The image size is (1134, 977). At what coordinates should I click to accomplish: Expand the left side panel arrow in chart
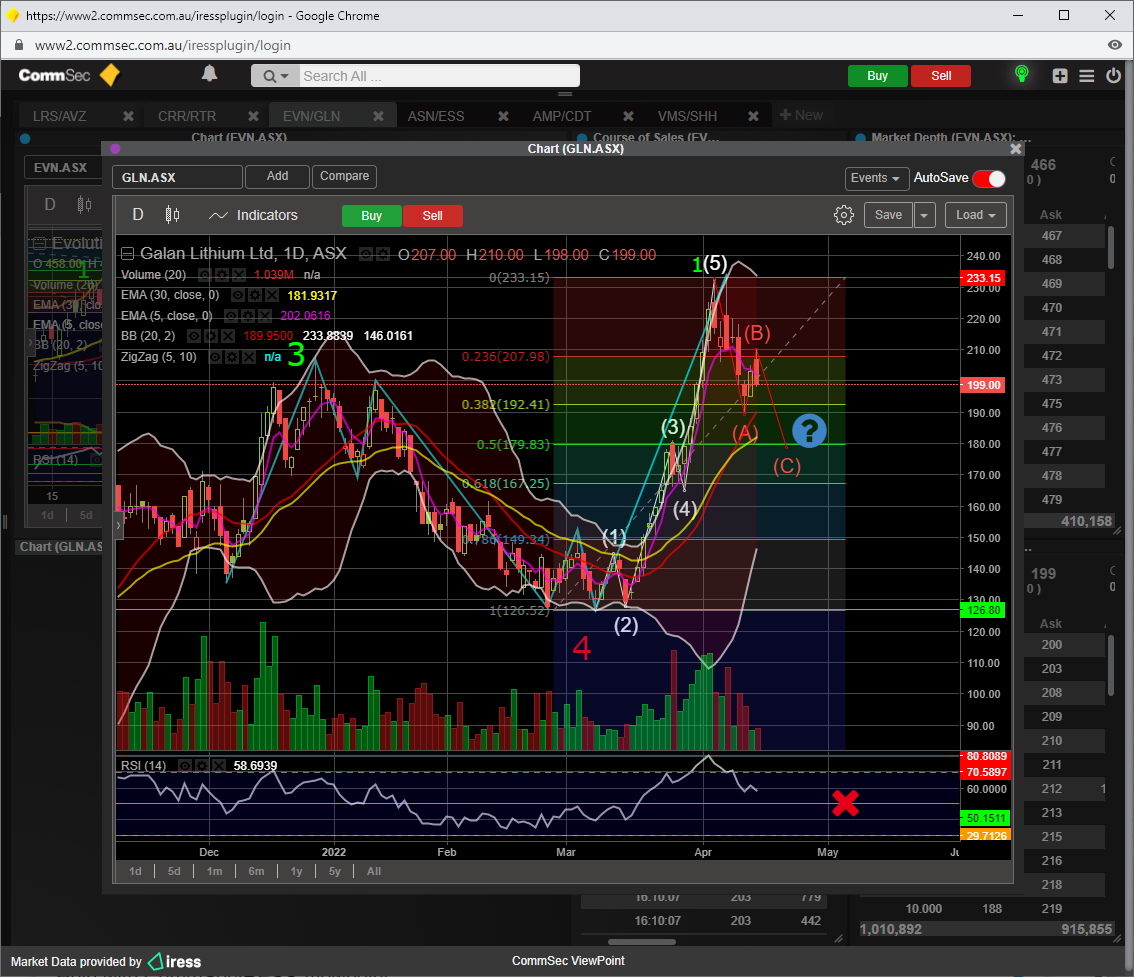(x=119, y=526)
